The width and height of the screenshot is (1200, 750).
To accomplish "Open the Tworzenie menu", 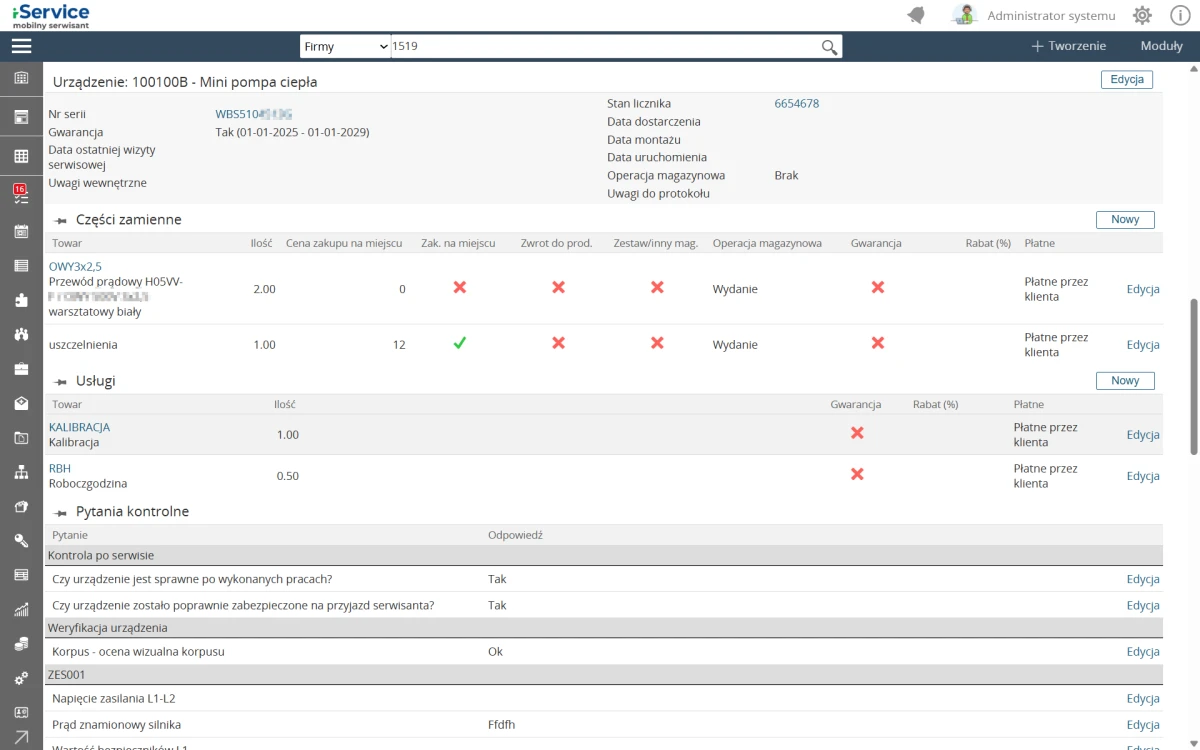I will (x=1068, y=46).
